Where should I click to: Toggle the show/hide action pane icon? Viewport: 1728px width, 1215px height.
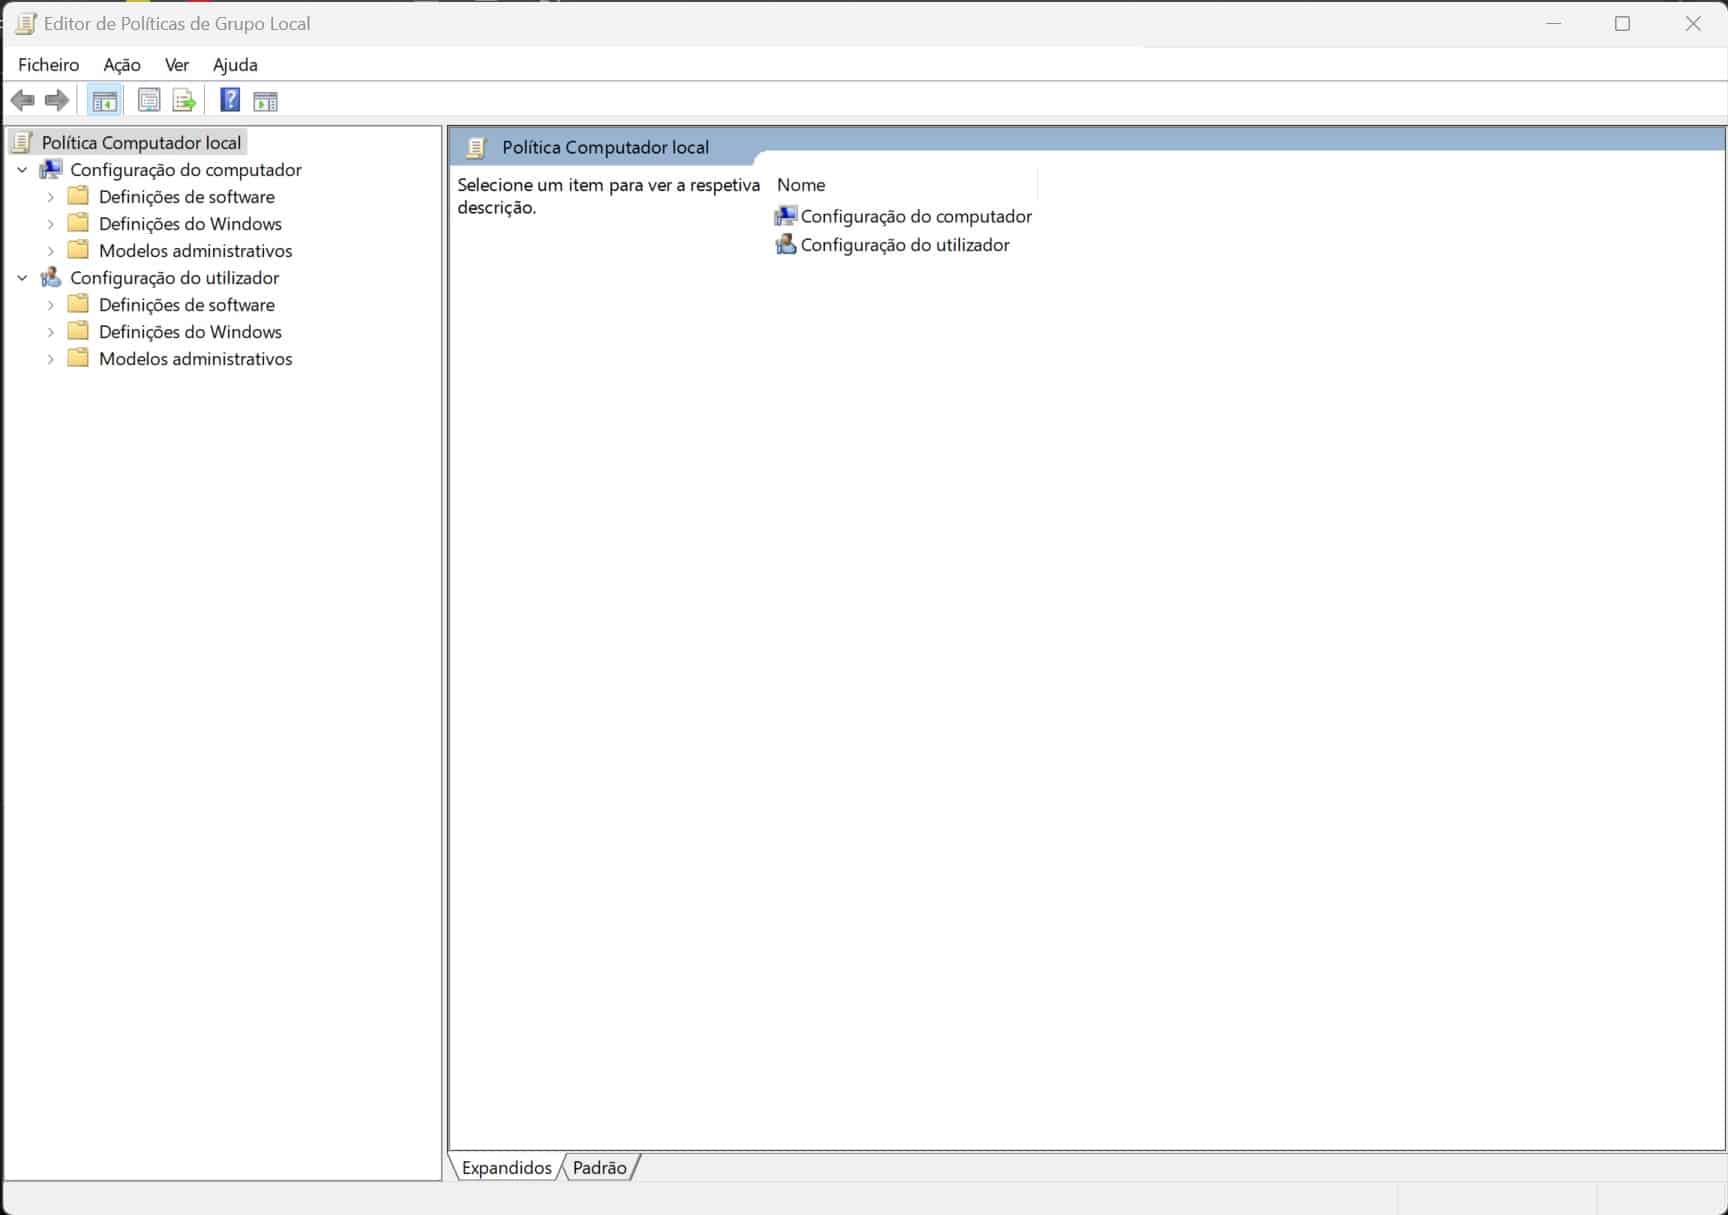(265, 100)
